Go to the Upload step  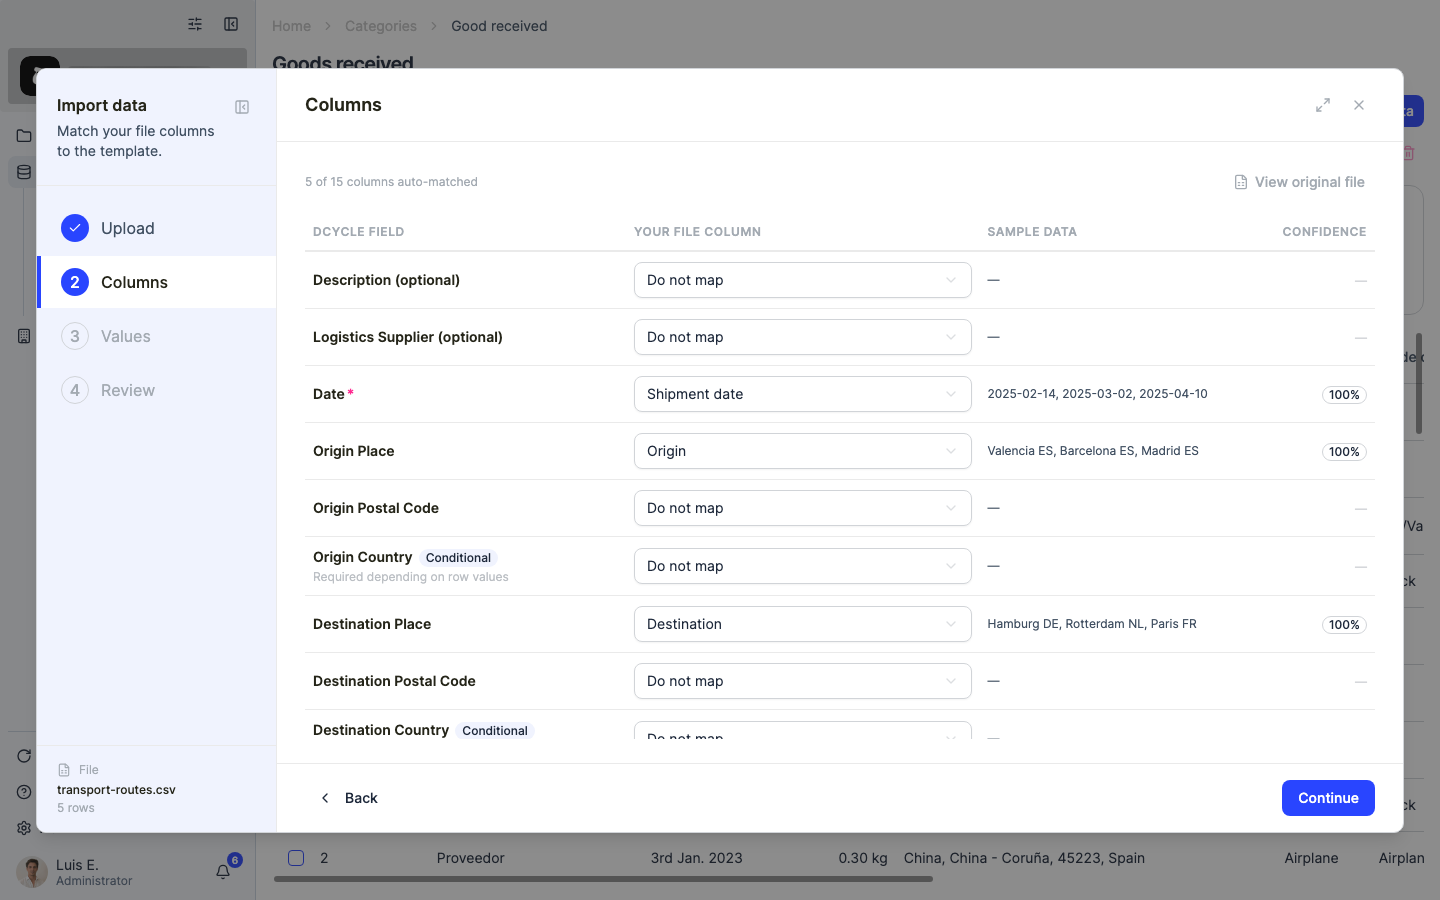[157, 228]
